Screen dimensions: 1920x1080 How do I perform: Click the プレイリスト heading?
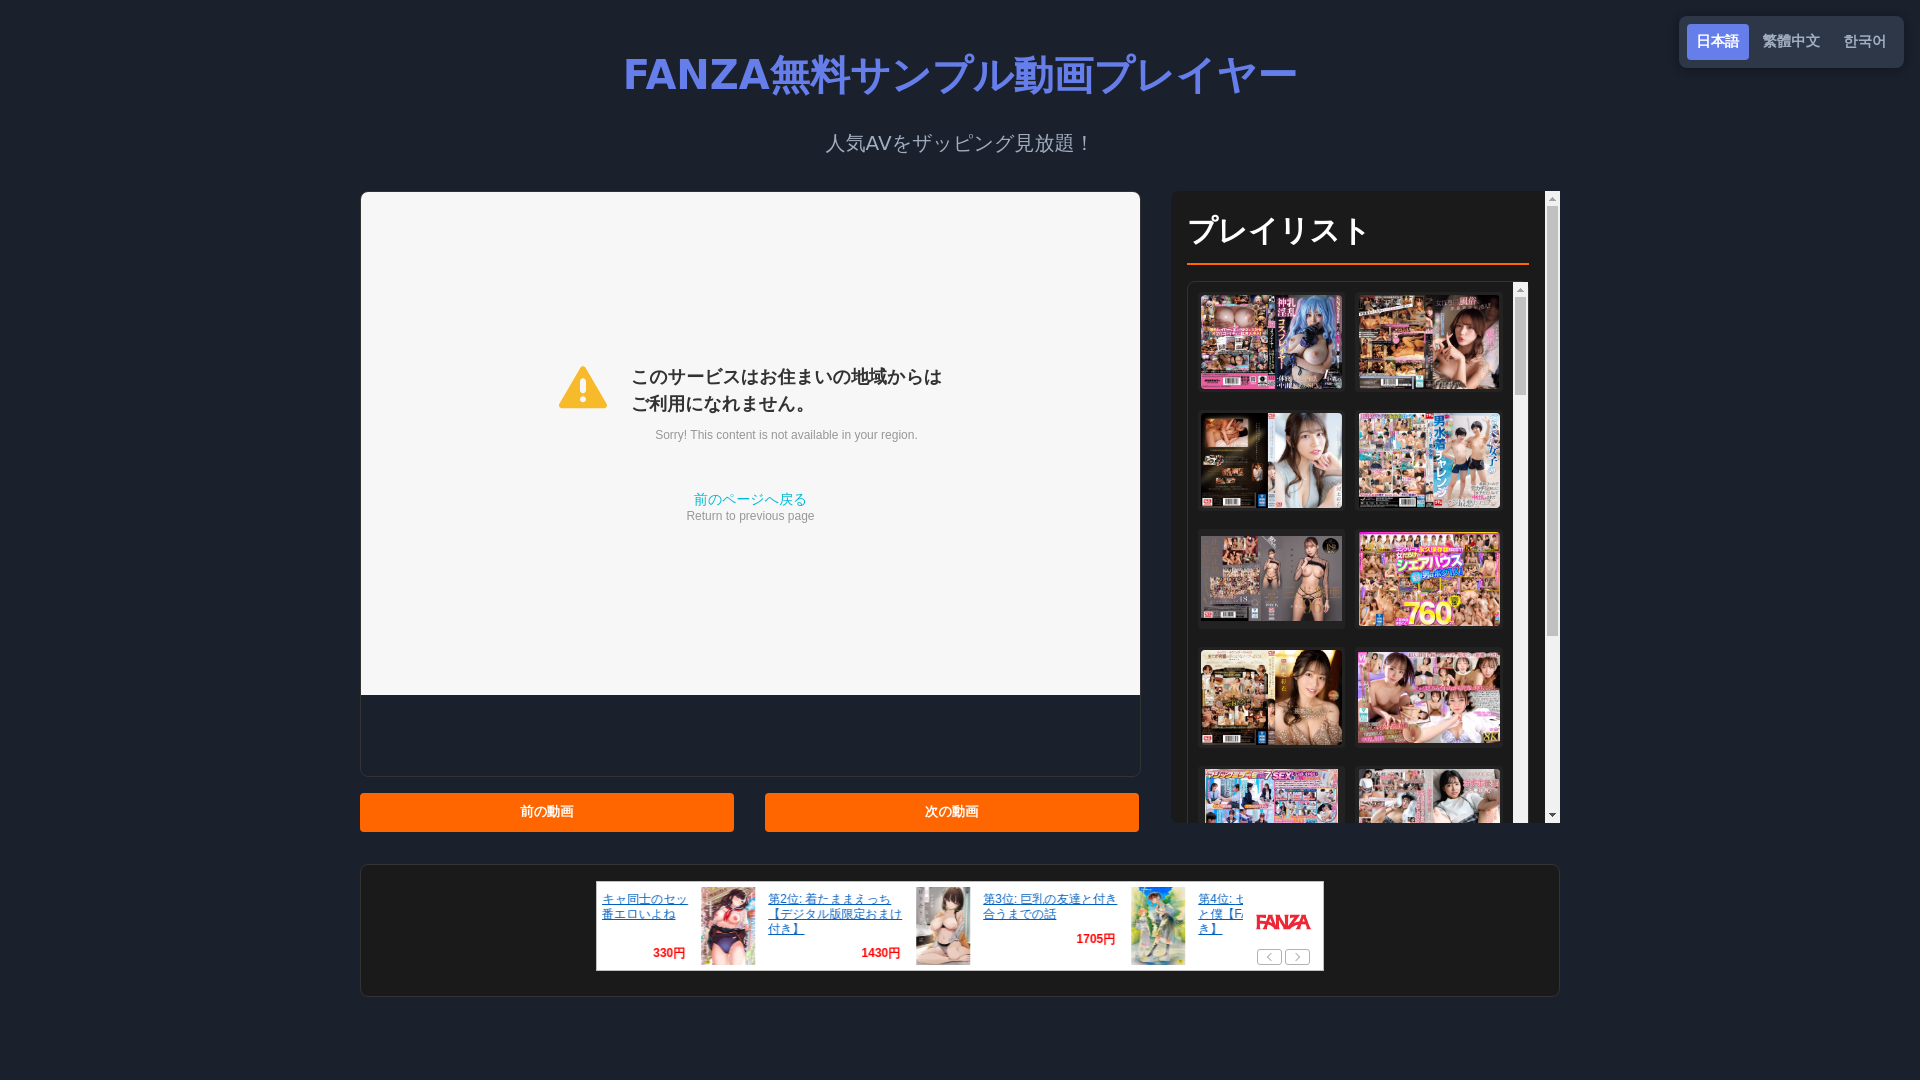point(1278,232)
